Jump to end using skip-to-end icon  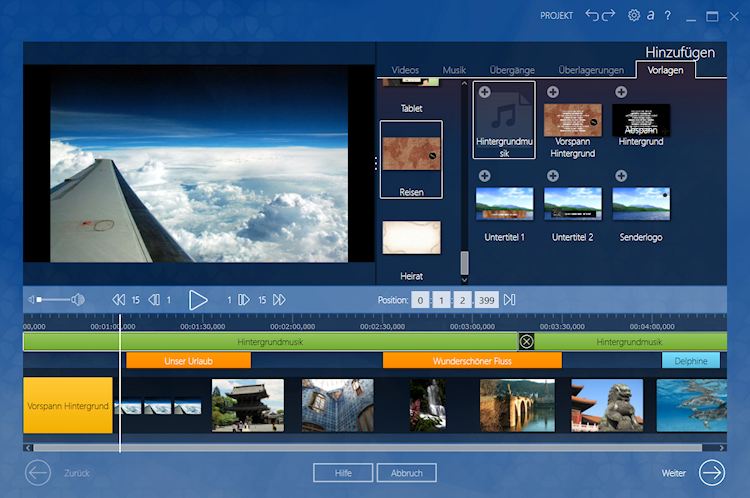click(x=509, y=299)
